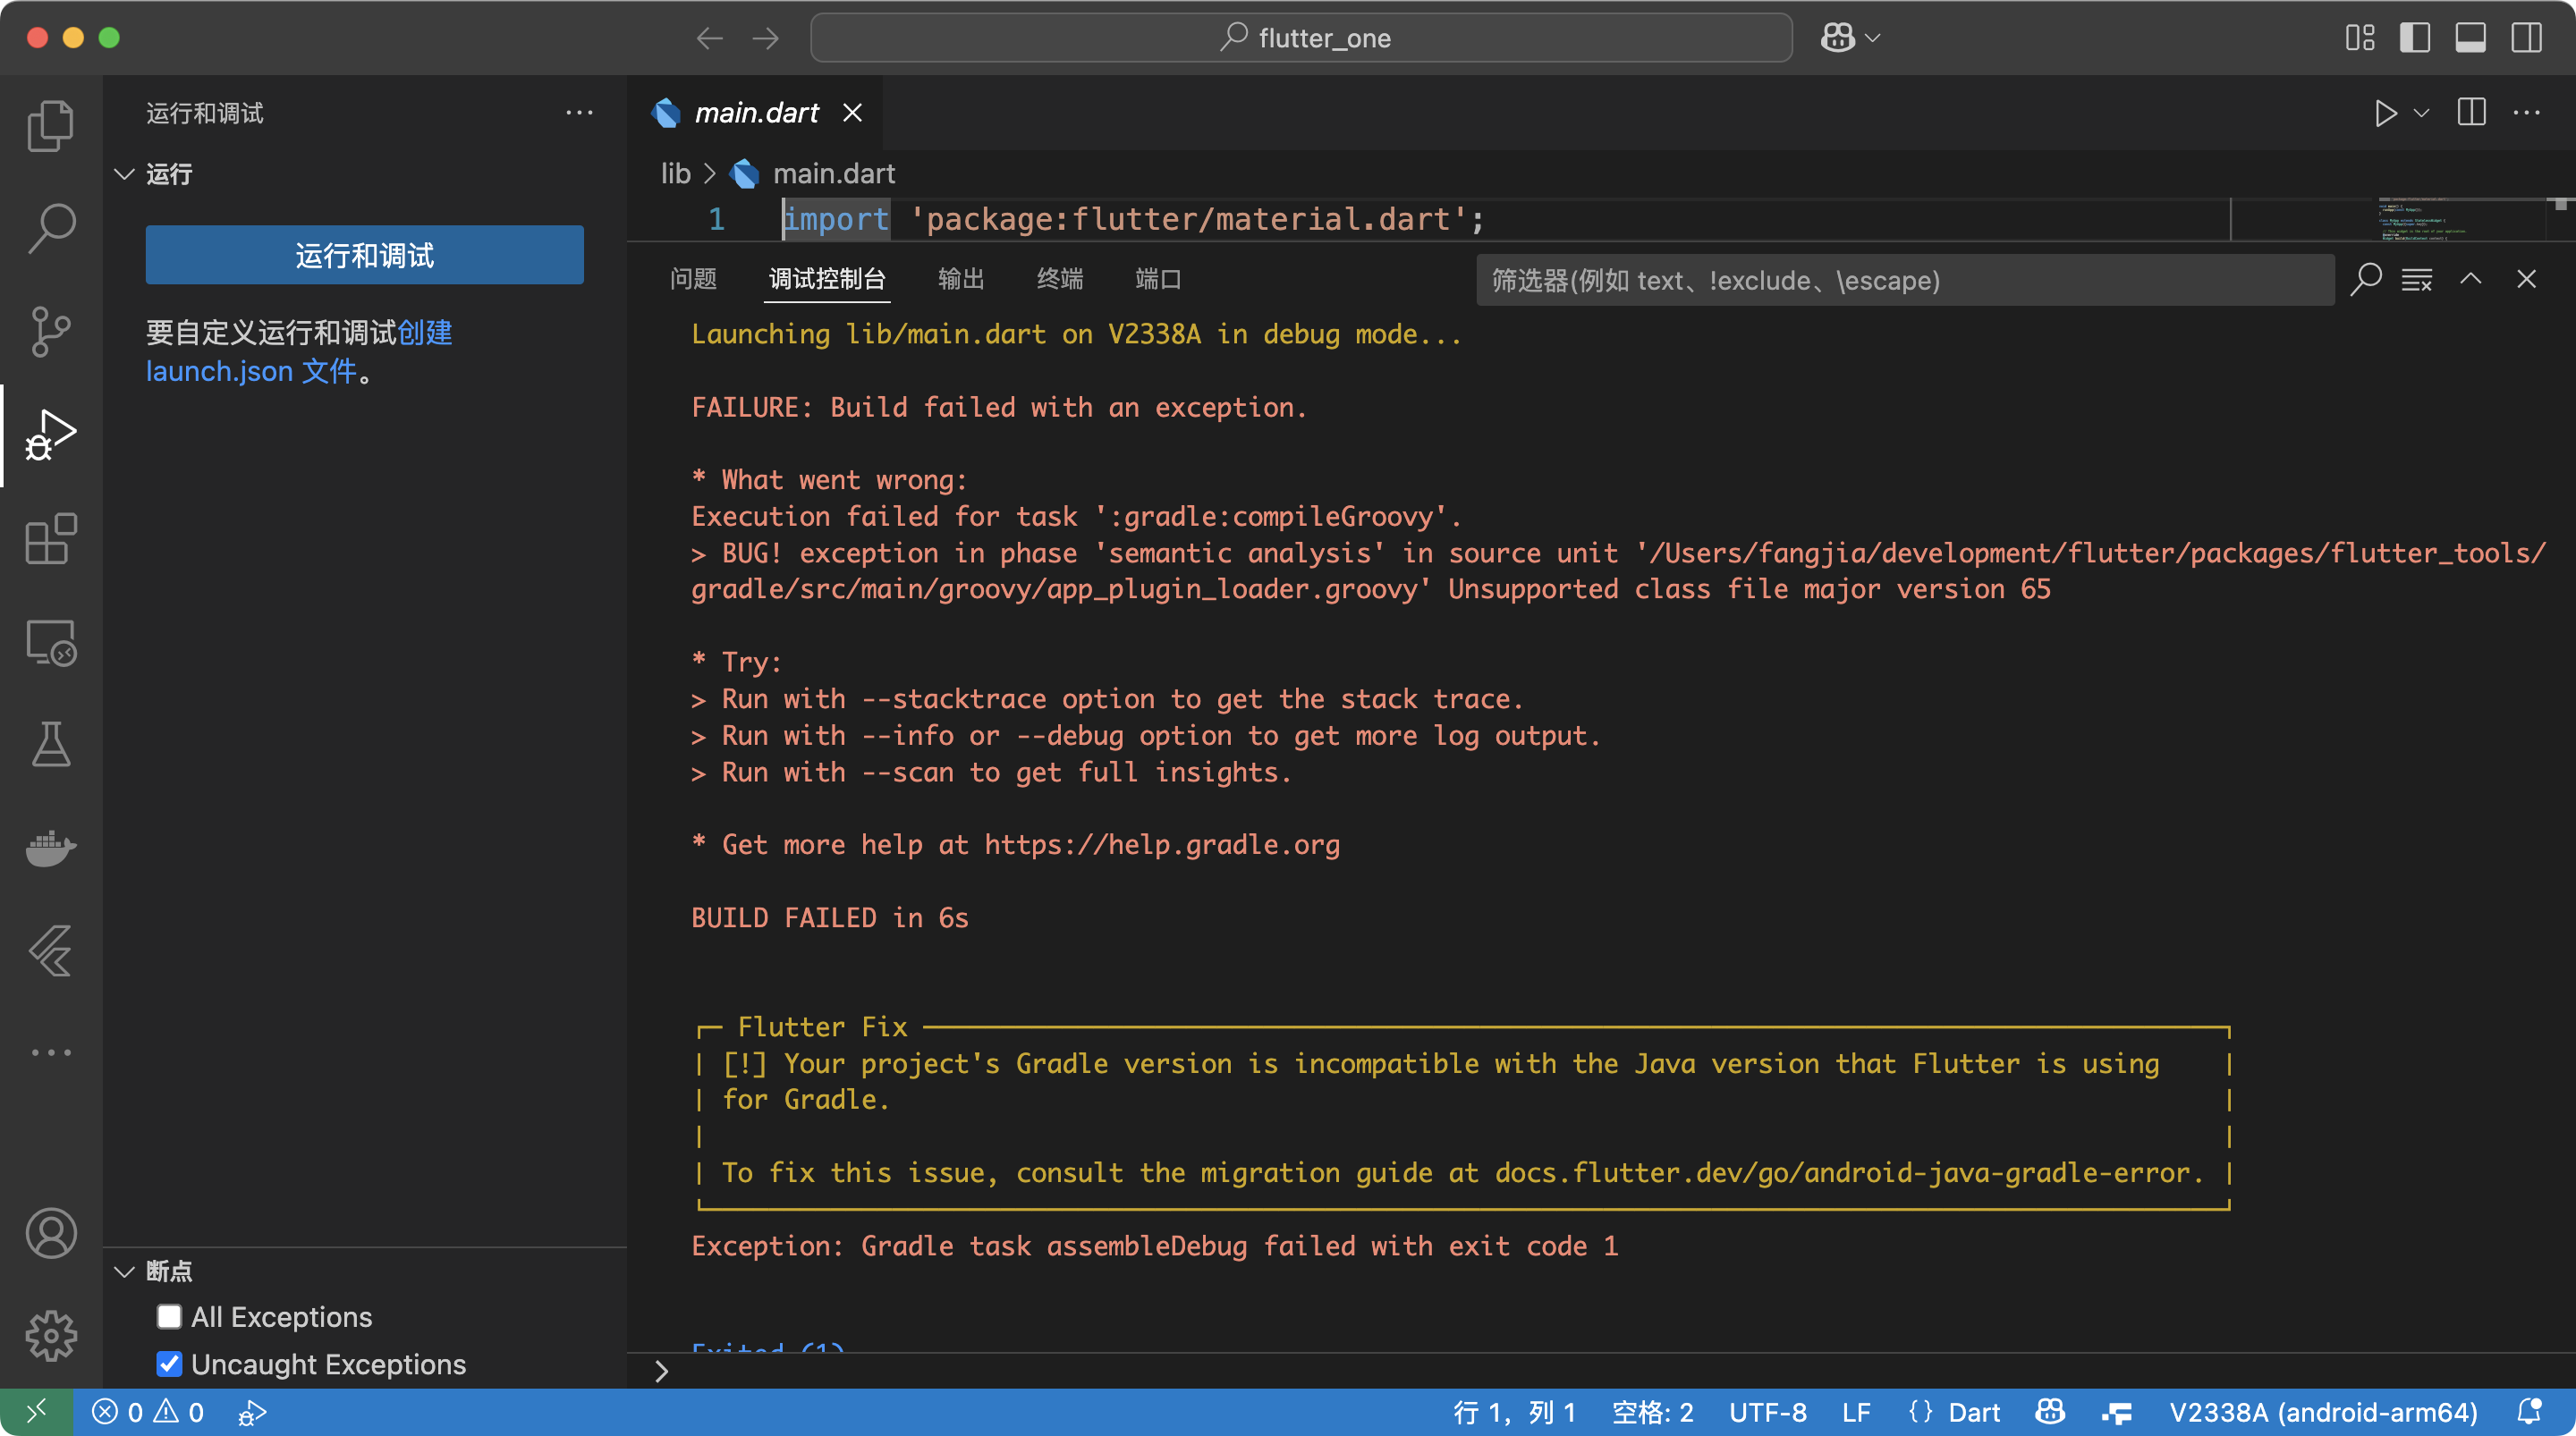Open the Source Control view

point(51,331)
